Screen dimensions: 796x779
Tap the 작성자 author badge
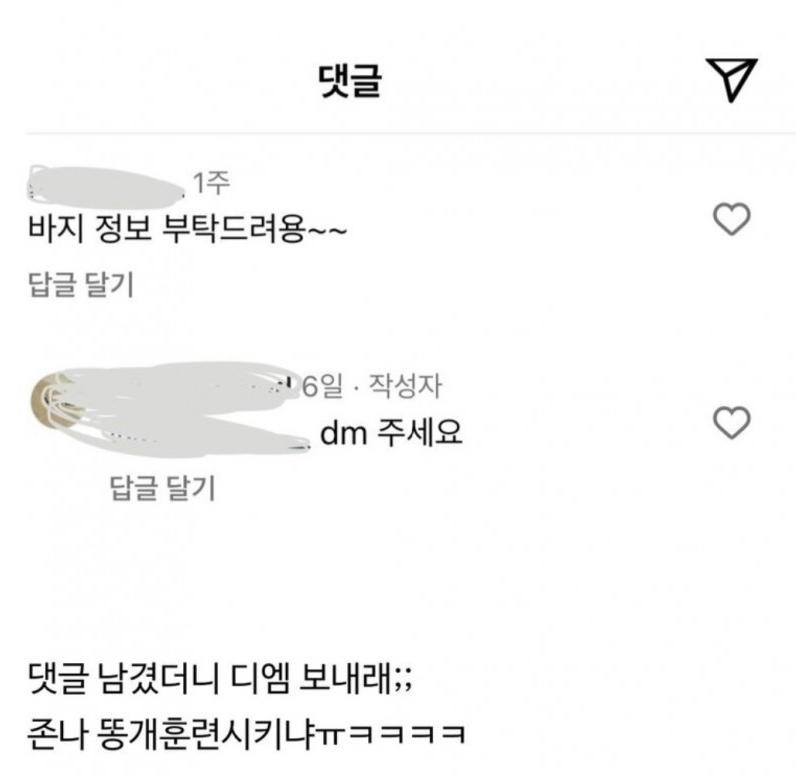(x=405, y=386)
